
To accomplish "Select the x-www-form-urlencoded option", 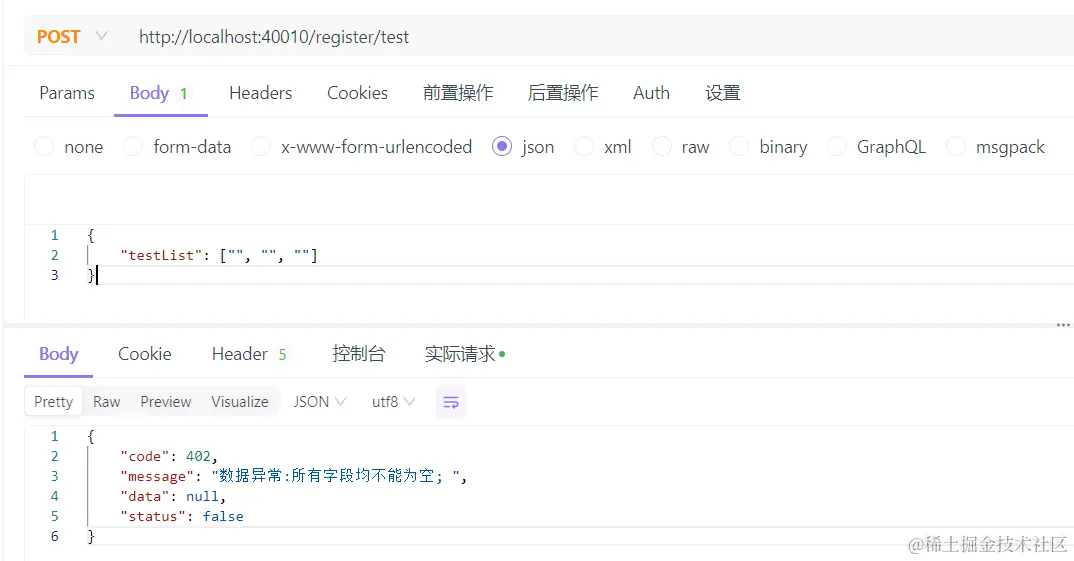I will tap(362, 147).
